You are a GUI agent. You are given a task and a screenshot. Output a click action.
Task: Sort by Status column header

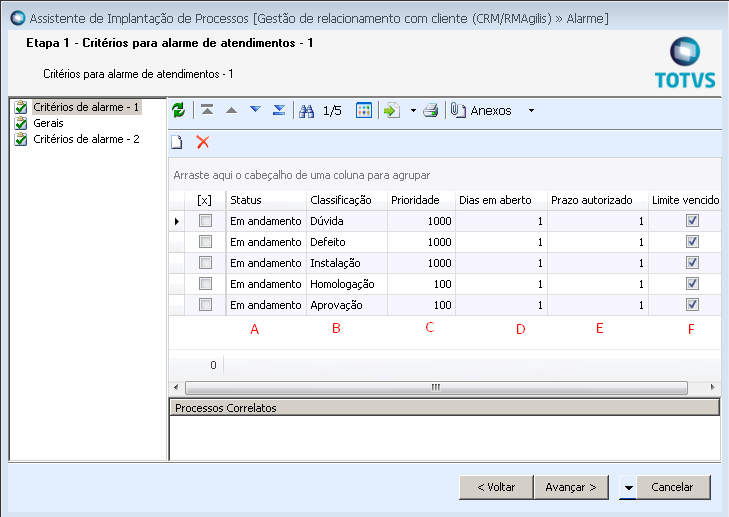tap(266, 200)
